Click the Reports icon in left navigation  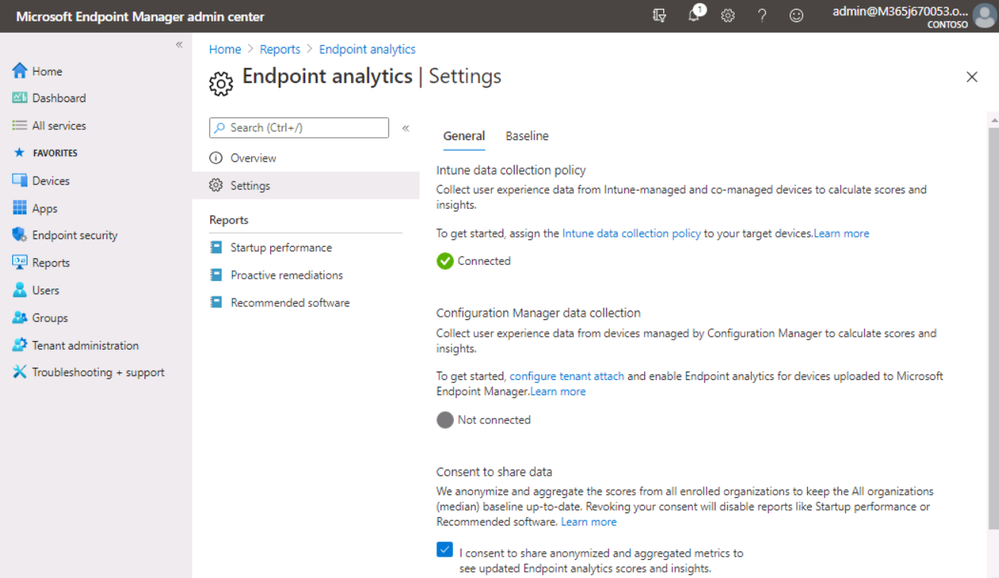(x=20, y=262)
